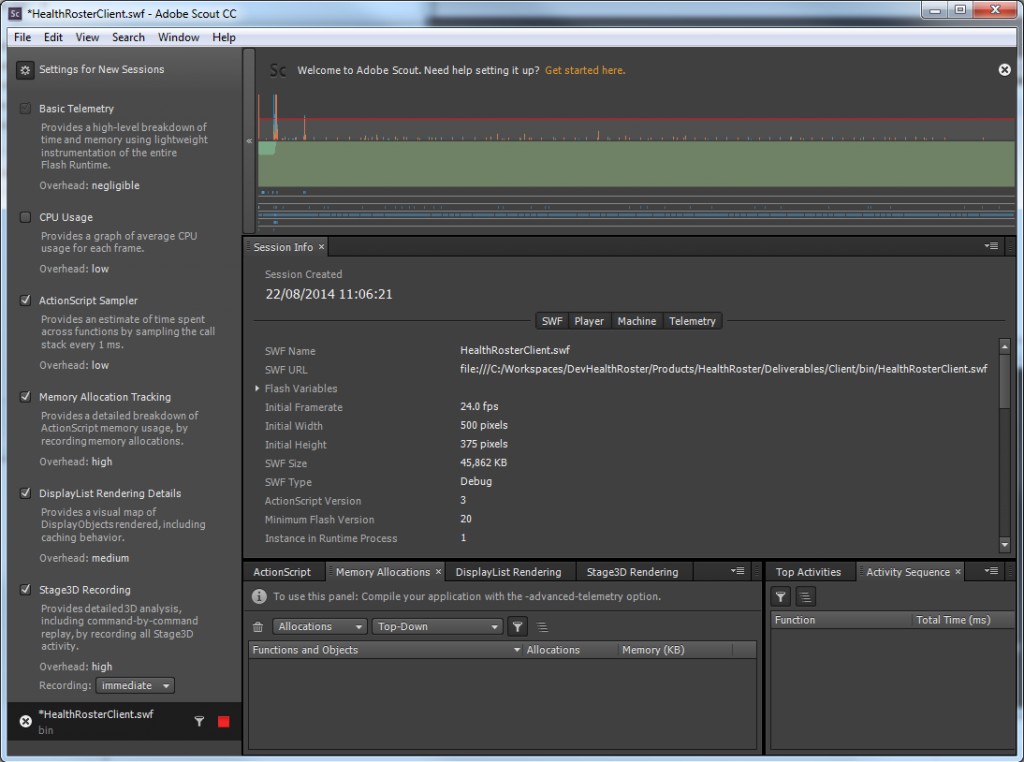Viewport: 1024px width, 762px height.
Task: Enable the CPU Usage checkbox
Action: tap(26, 217)
